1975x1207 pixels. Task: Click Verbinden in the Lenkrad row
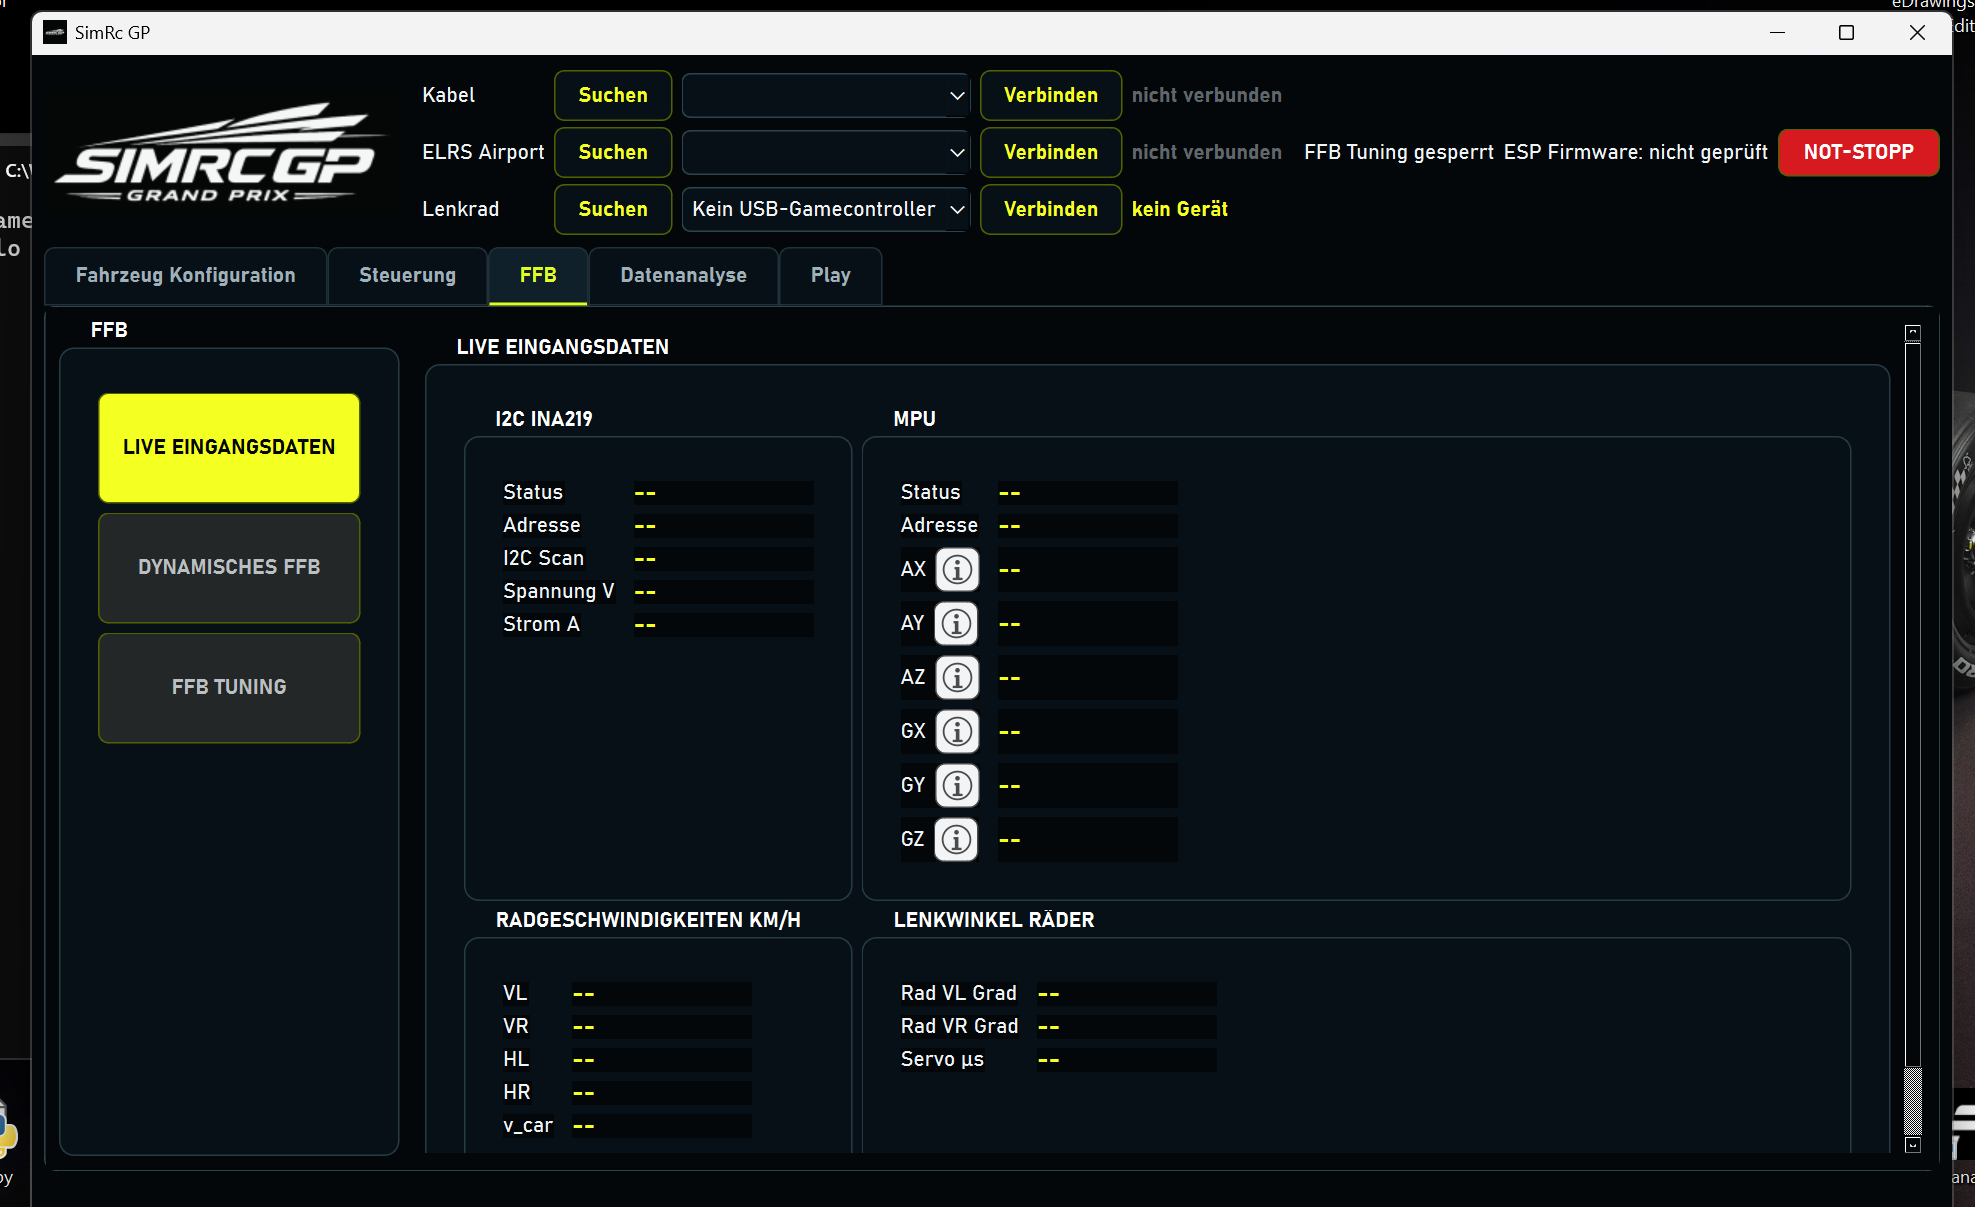click(1051, 209)
